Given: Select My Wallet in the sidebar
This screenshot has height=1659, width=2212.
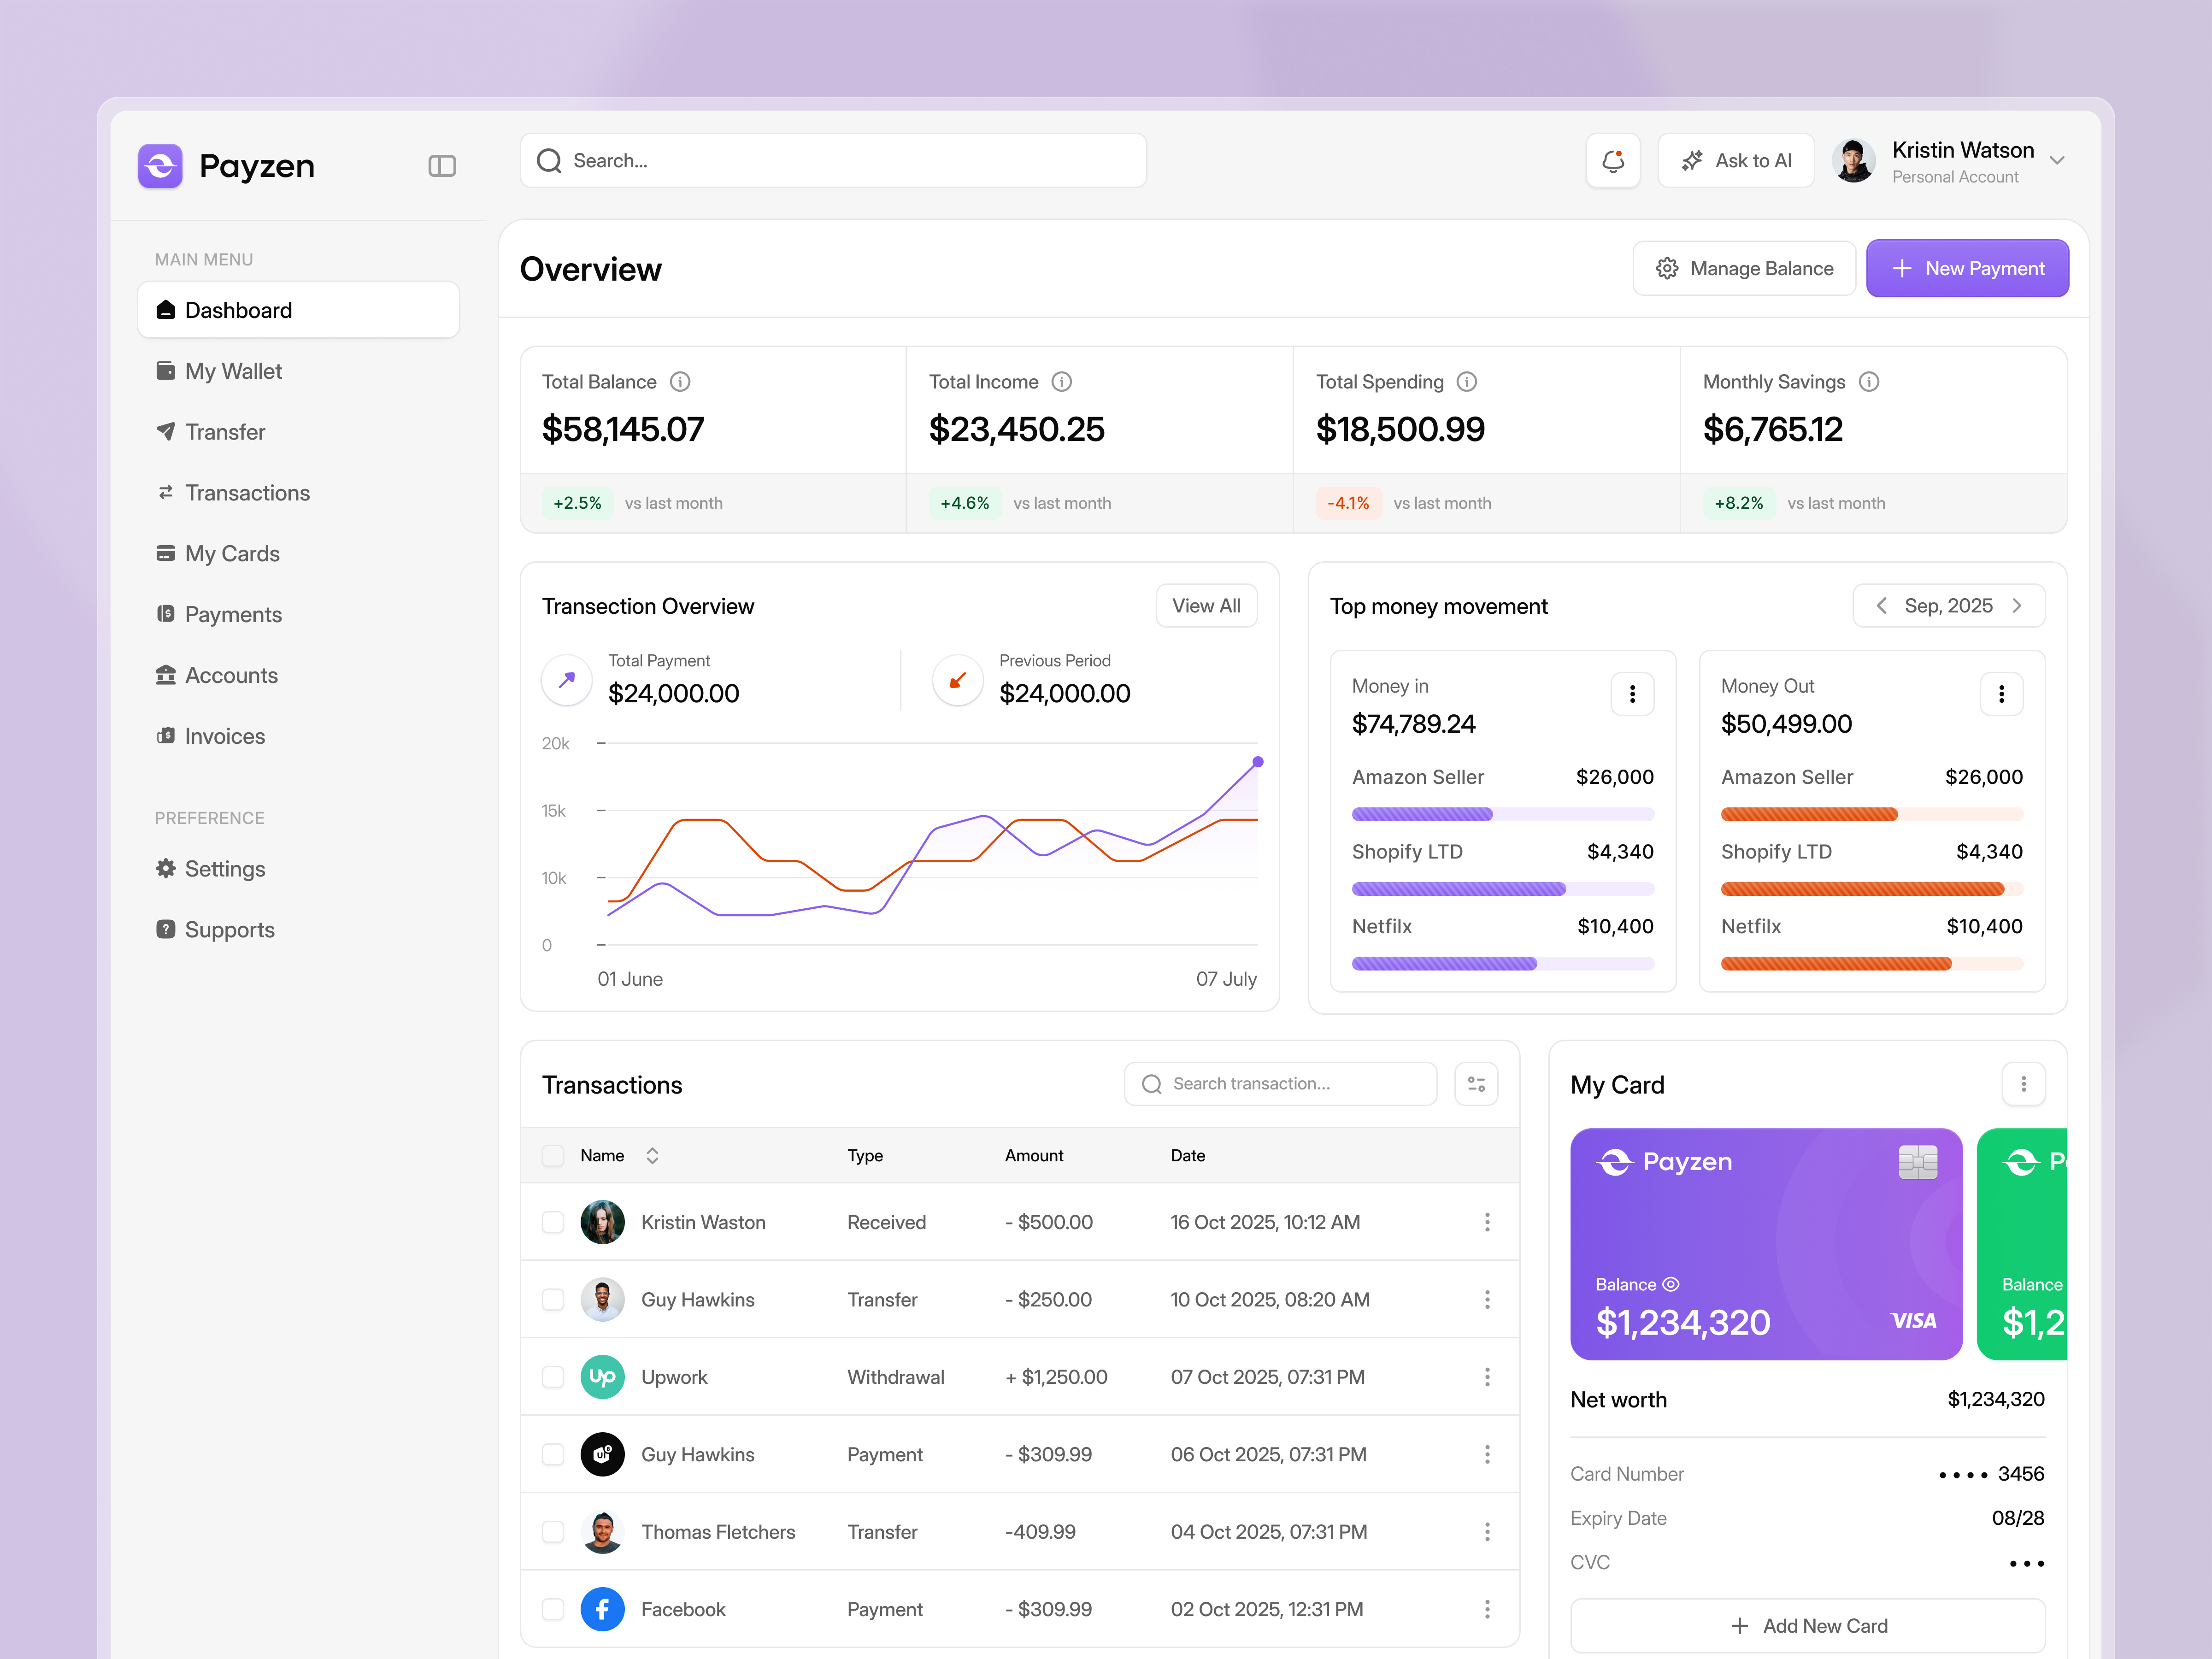Looking at the screenshot, I should click(233, 371).
